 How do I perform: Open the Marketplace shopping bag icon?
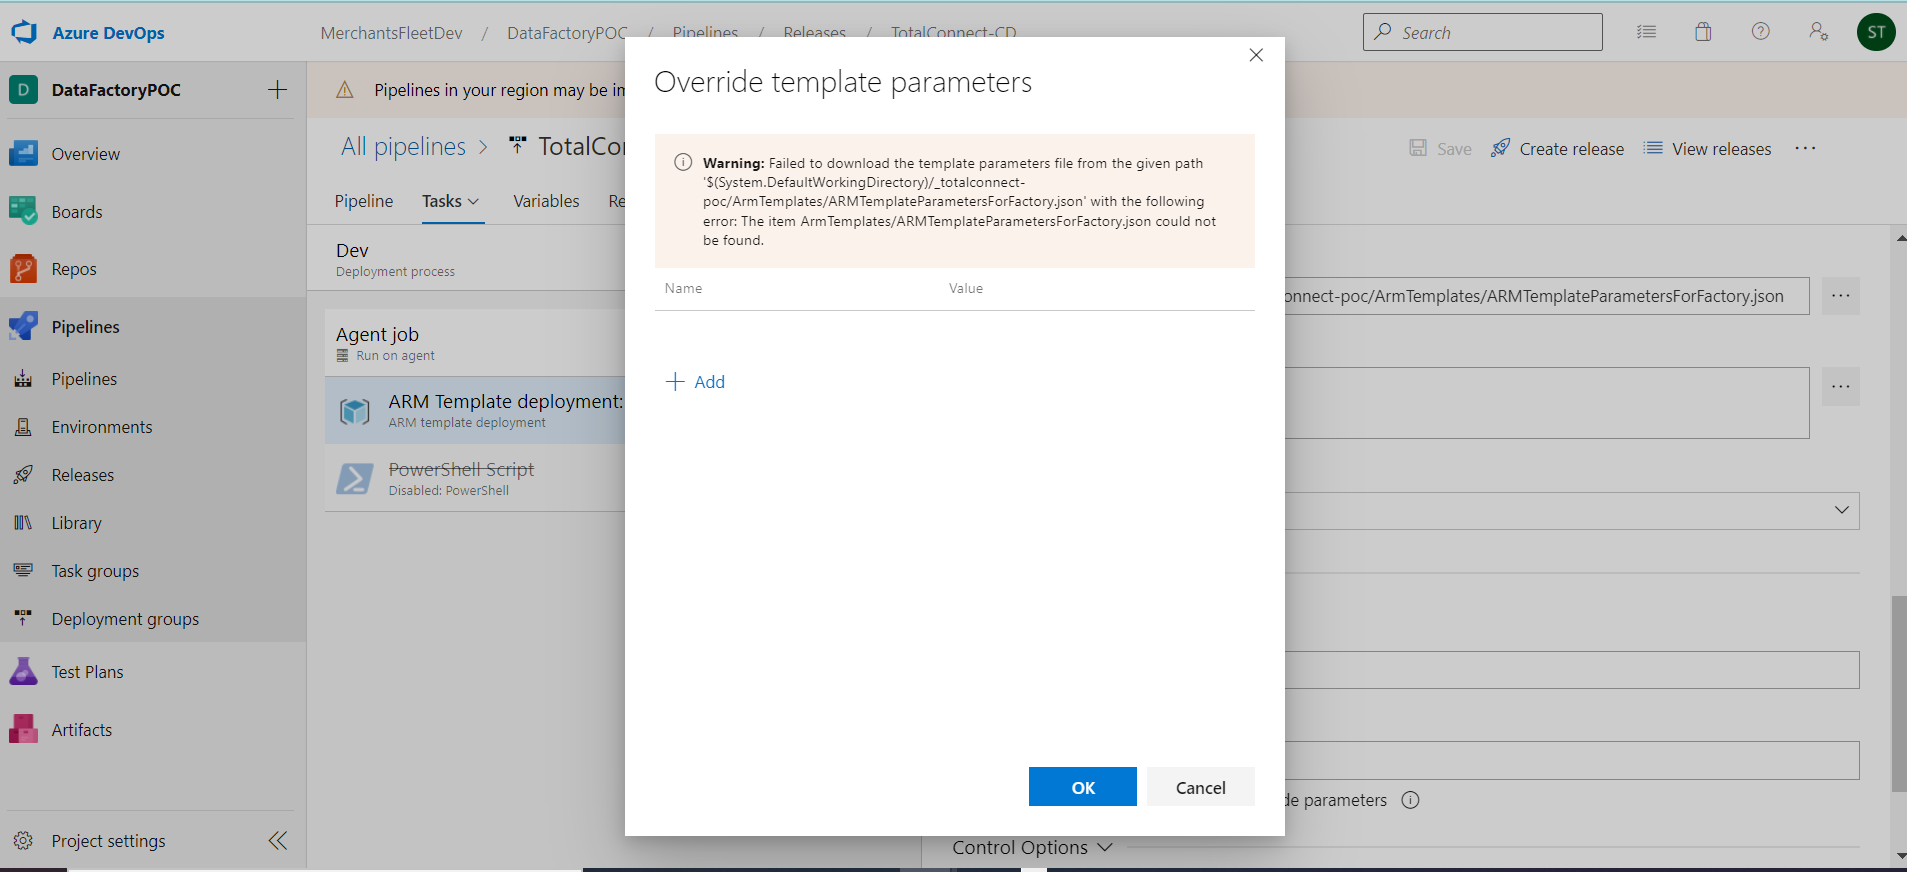pyautogui.click(x=1703, y=32)
